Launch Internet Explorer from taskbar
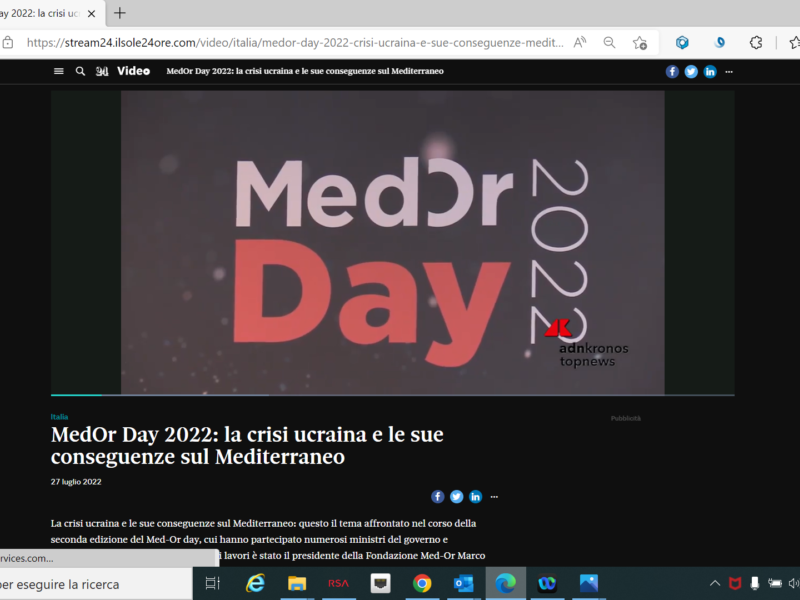The height and width of the screenshot is (600, 800). click(255, 583)
